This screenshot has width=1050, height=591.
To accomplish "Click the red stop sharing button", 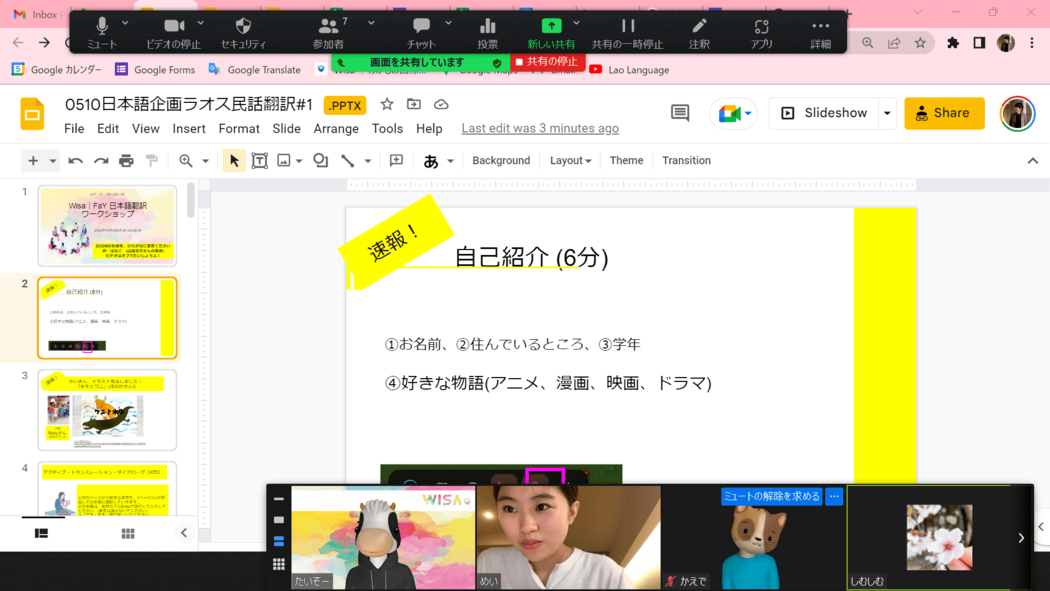I will tap(547, 62).
